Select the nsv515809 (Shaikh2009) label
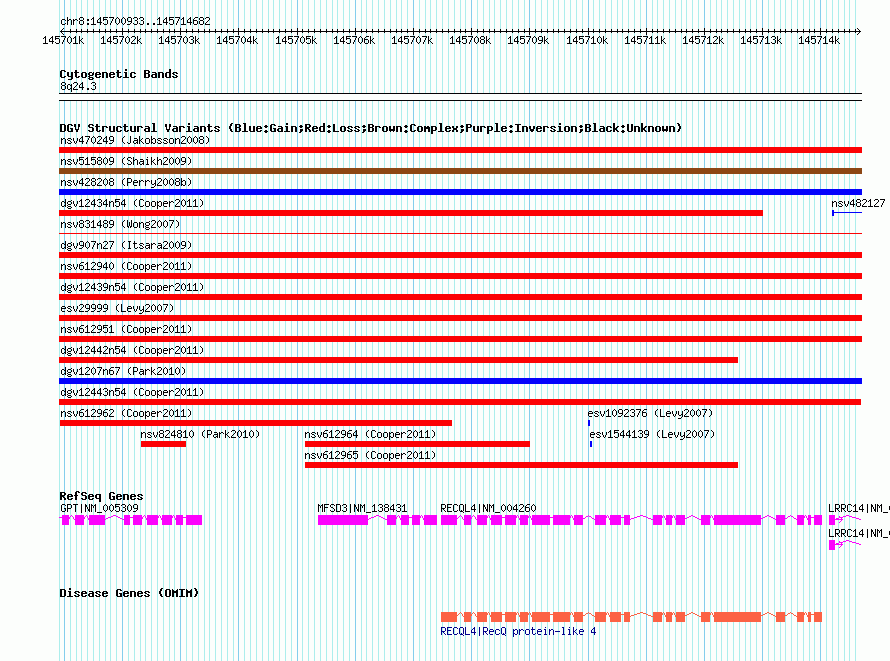890x661 pixels. click(x=126, y=161)
